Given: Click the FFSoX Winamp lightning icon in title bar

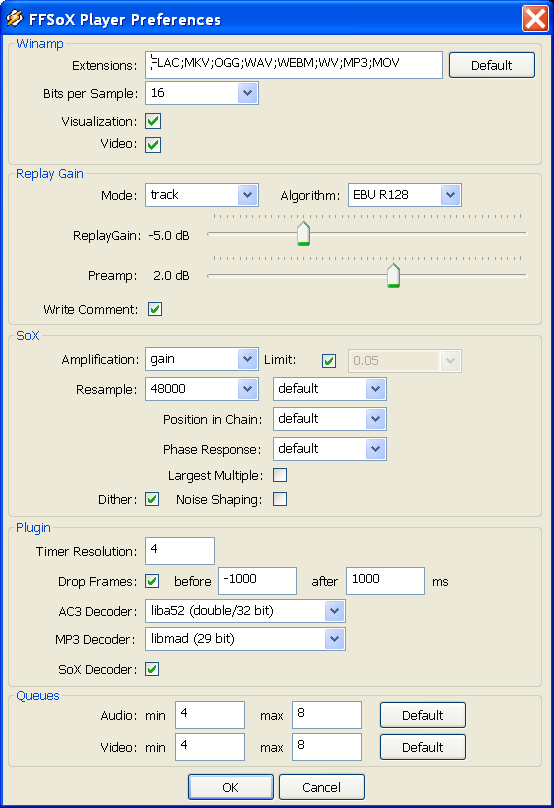Looking at the screenshot, I should [x=14, y=19].
